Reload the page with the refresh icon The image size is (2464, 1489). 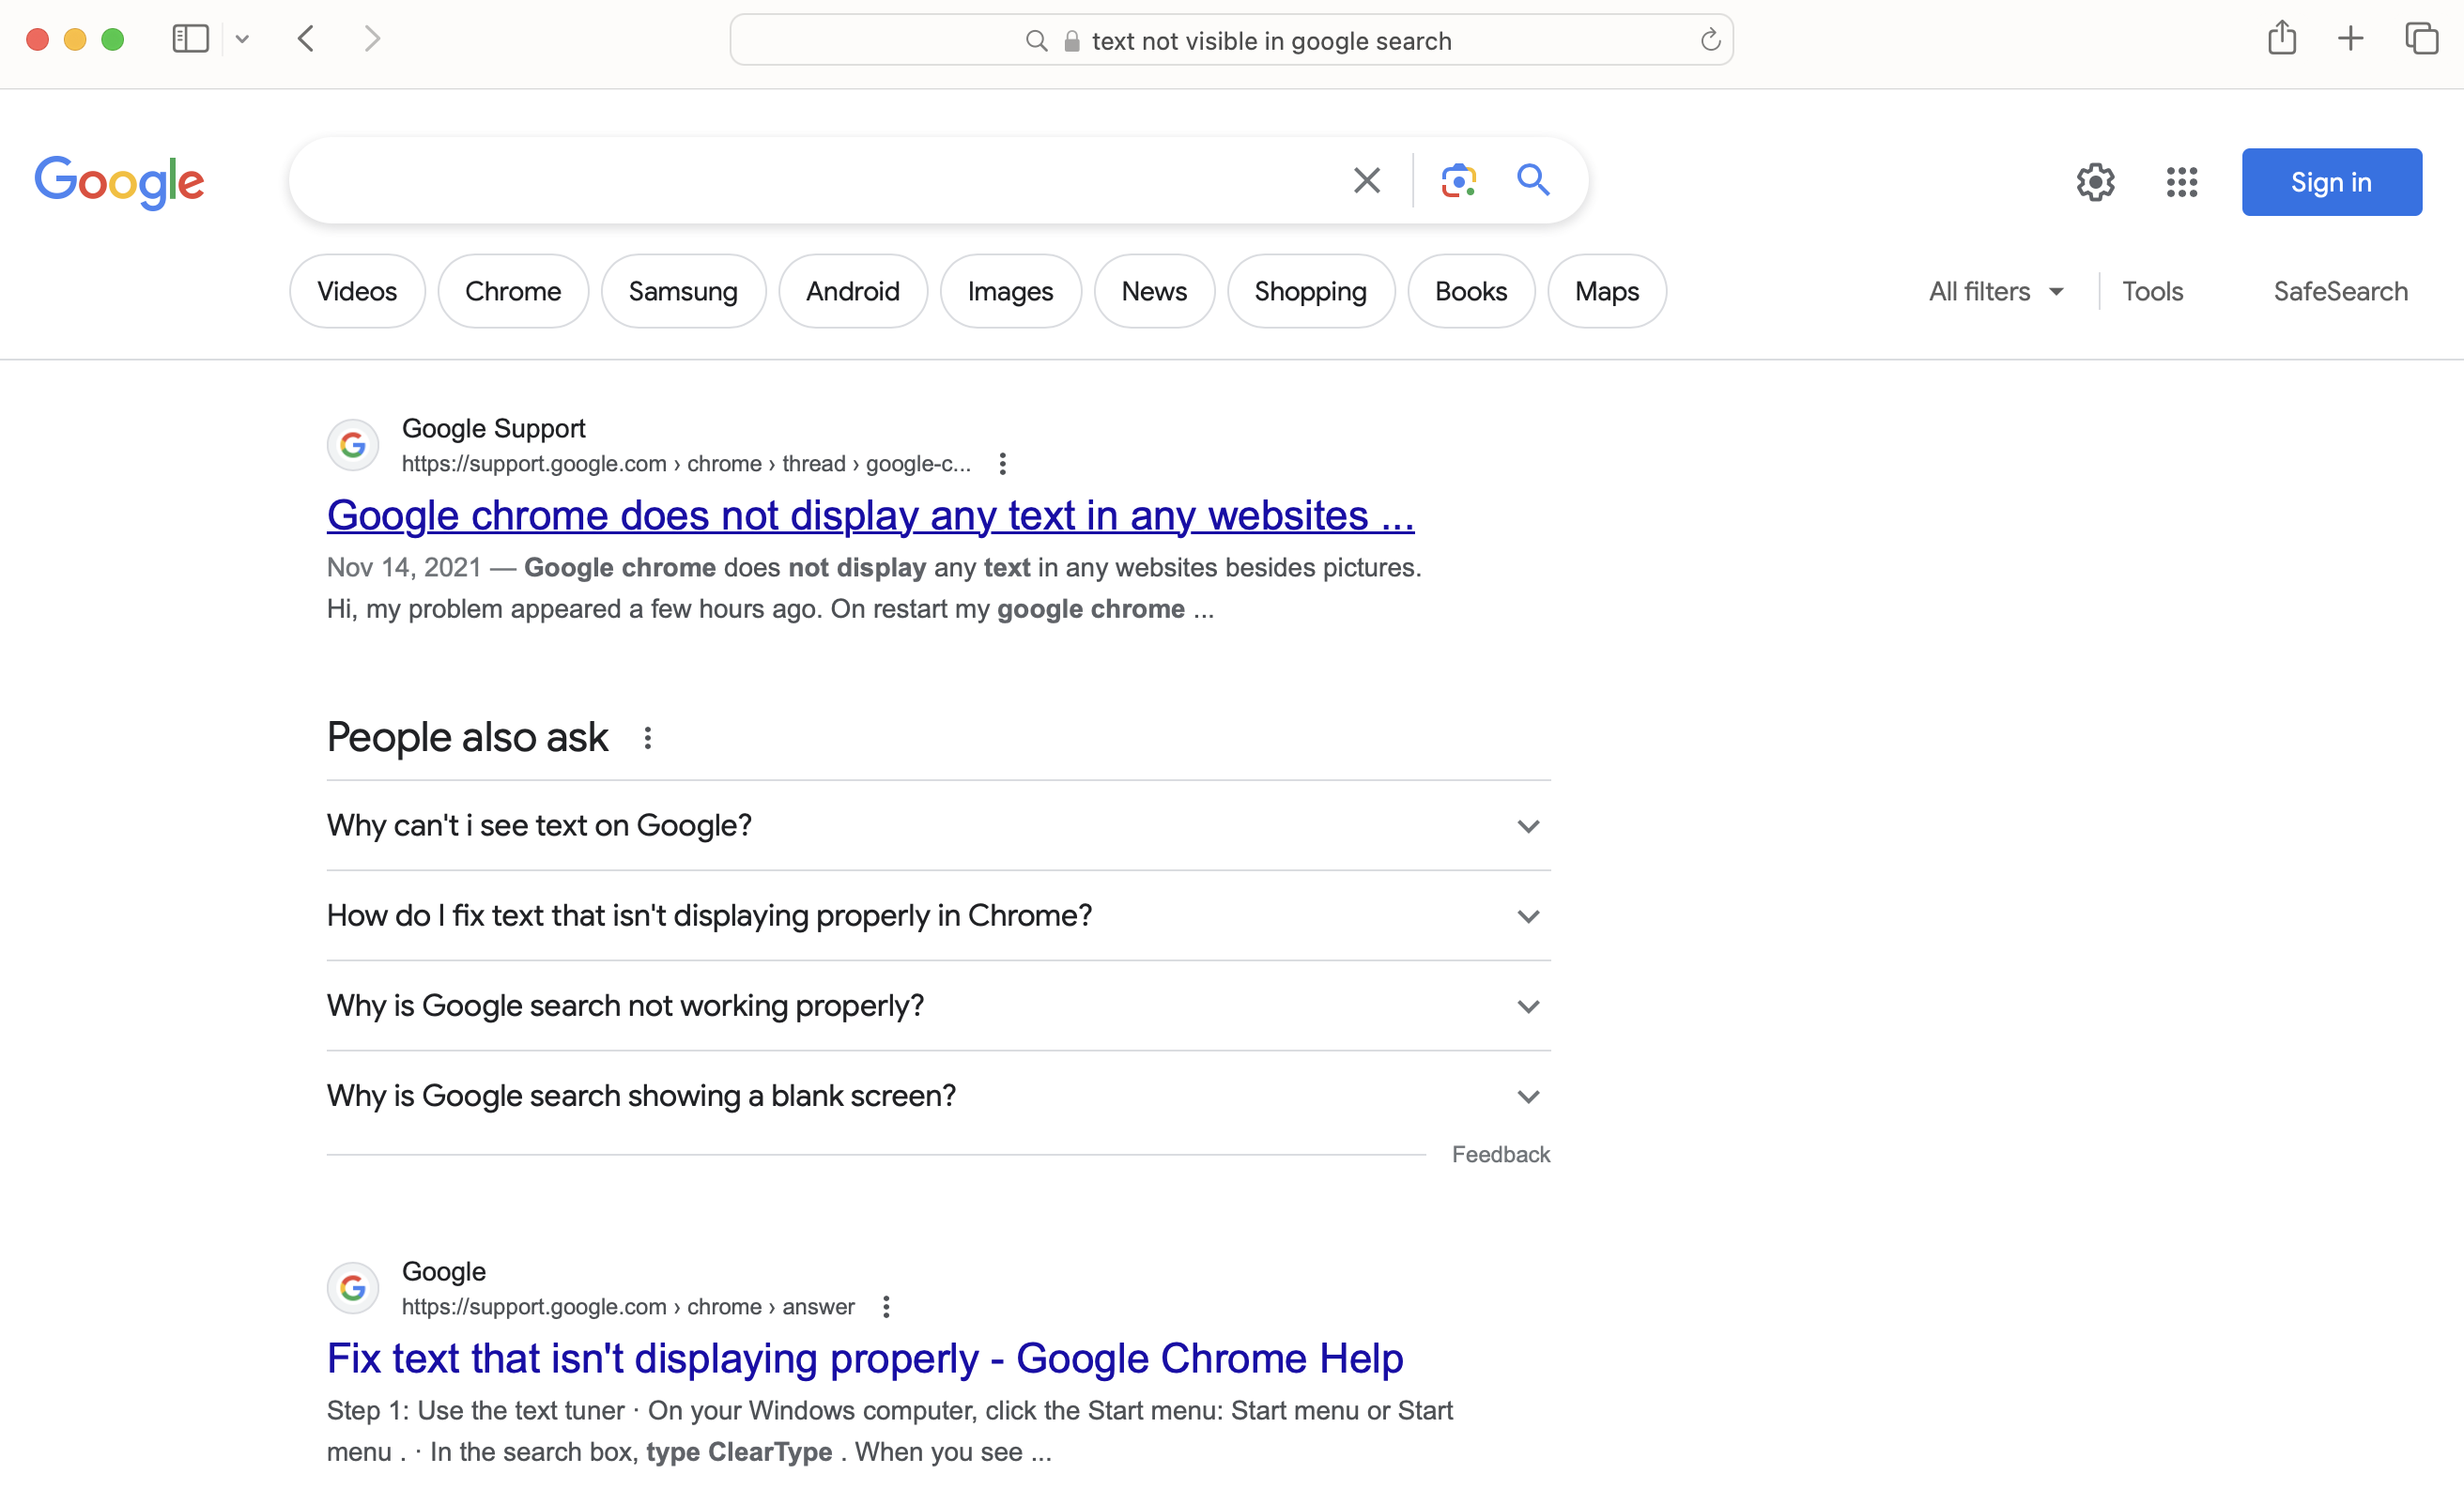pyautogui.click(x=1710, y=40)
